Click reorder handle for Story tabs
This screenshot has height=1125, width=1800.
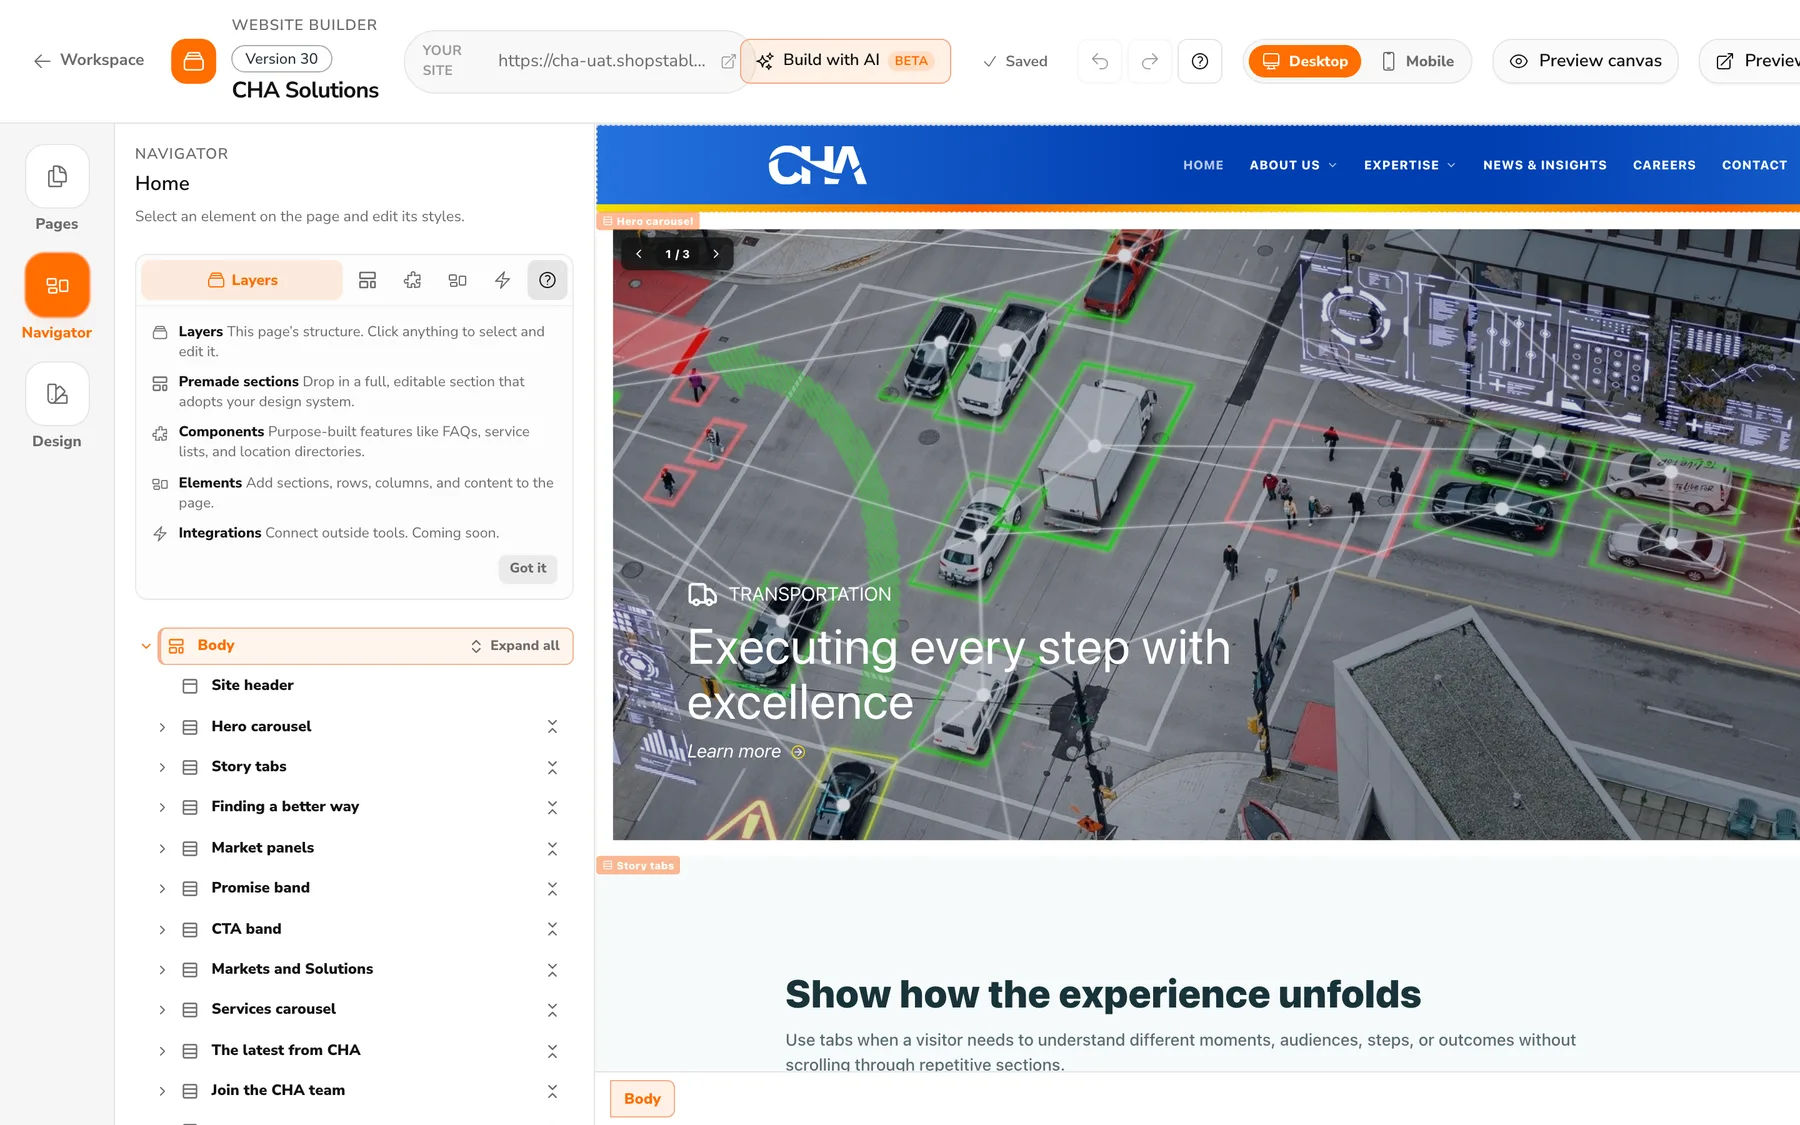point(552,767)
